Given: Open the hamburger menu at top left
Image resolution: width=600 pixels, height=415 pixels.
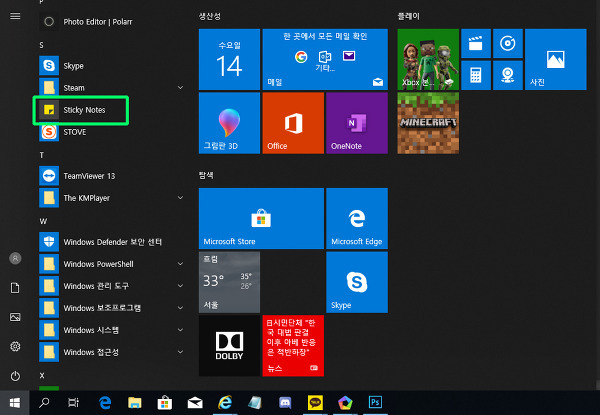Looking at the screenshot, I should click(x=15, y=16).
